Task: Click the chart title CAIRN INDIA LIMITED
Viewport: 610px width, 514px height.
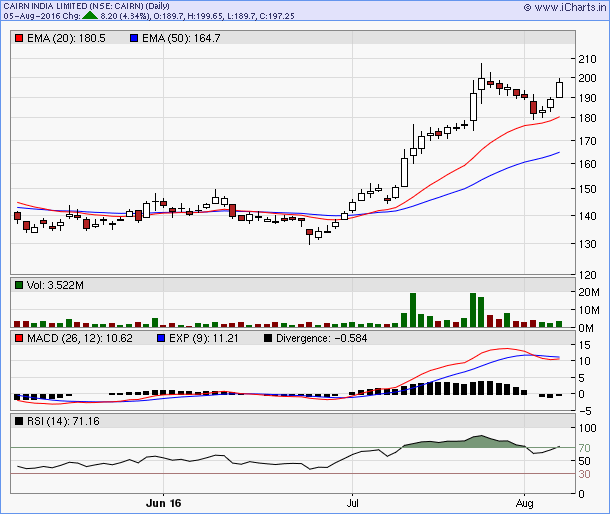Action: pos(46,6)
